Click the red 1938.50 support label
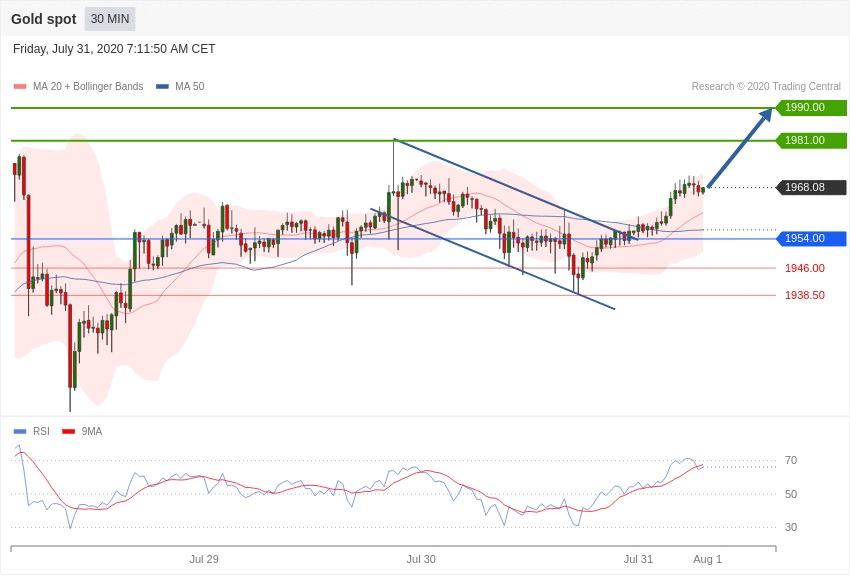The image size is (850, 576). coord(805,295)
